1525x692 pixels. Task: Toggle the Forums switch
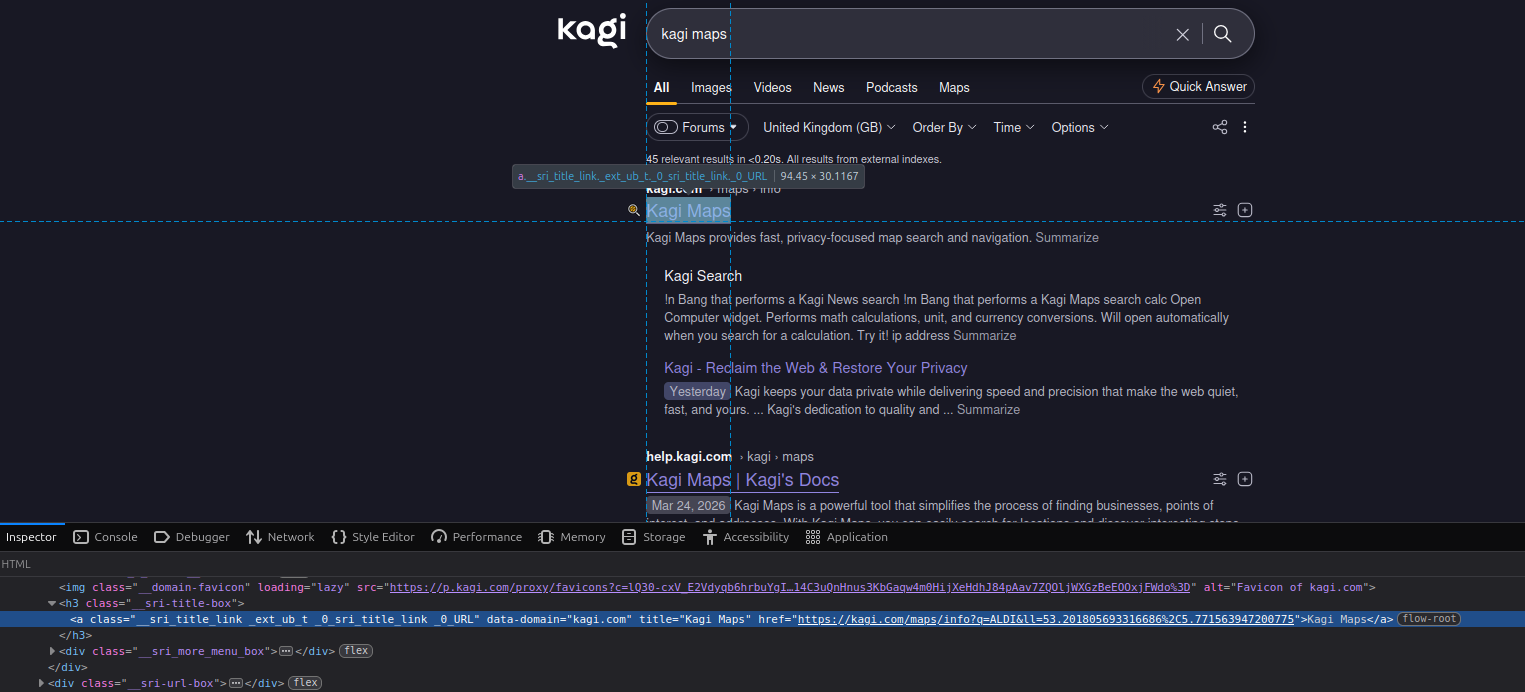point(666,127)
